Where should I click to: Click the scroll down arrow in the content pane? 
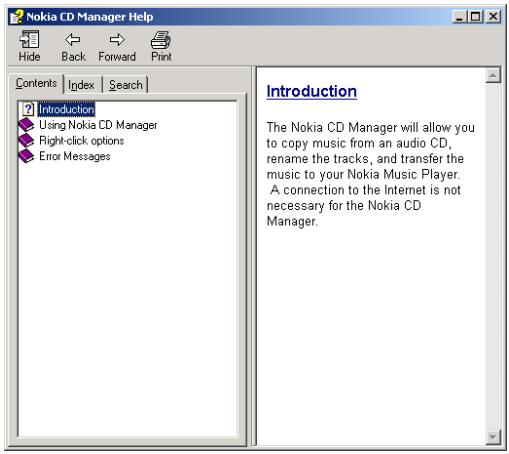(x=493, y=437)
